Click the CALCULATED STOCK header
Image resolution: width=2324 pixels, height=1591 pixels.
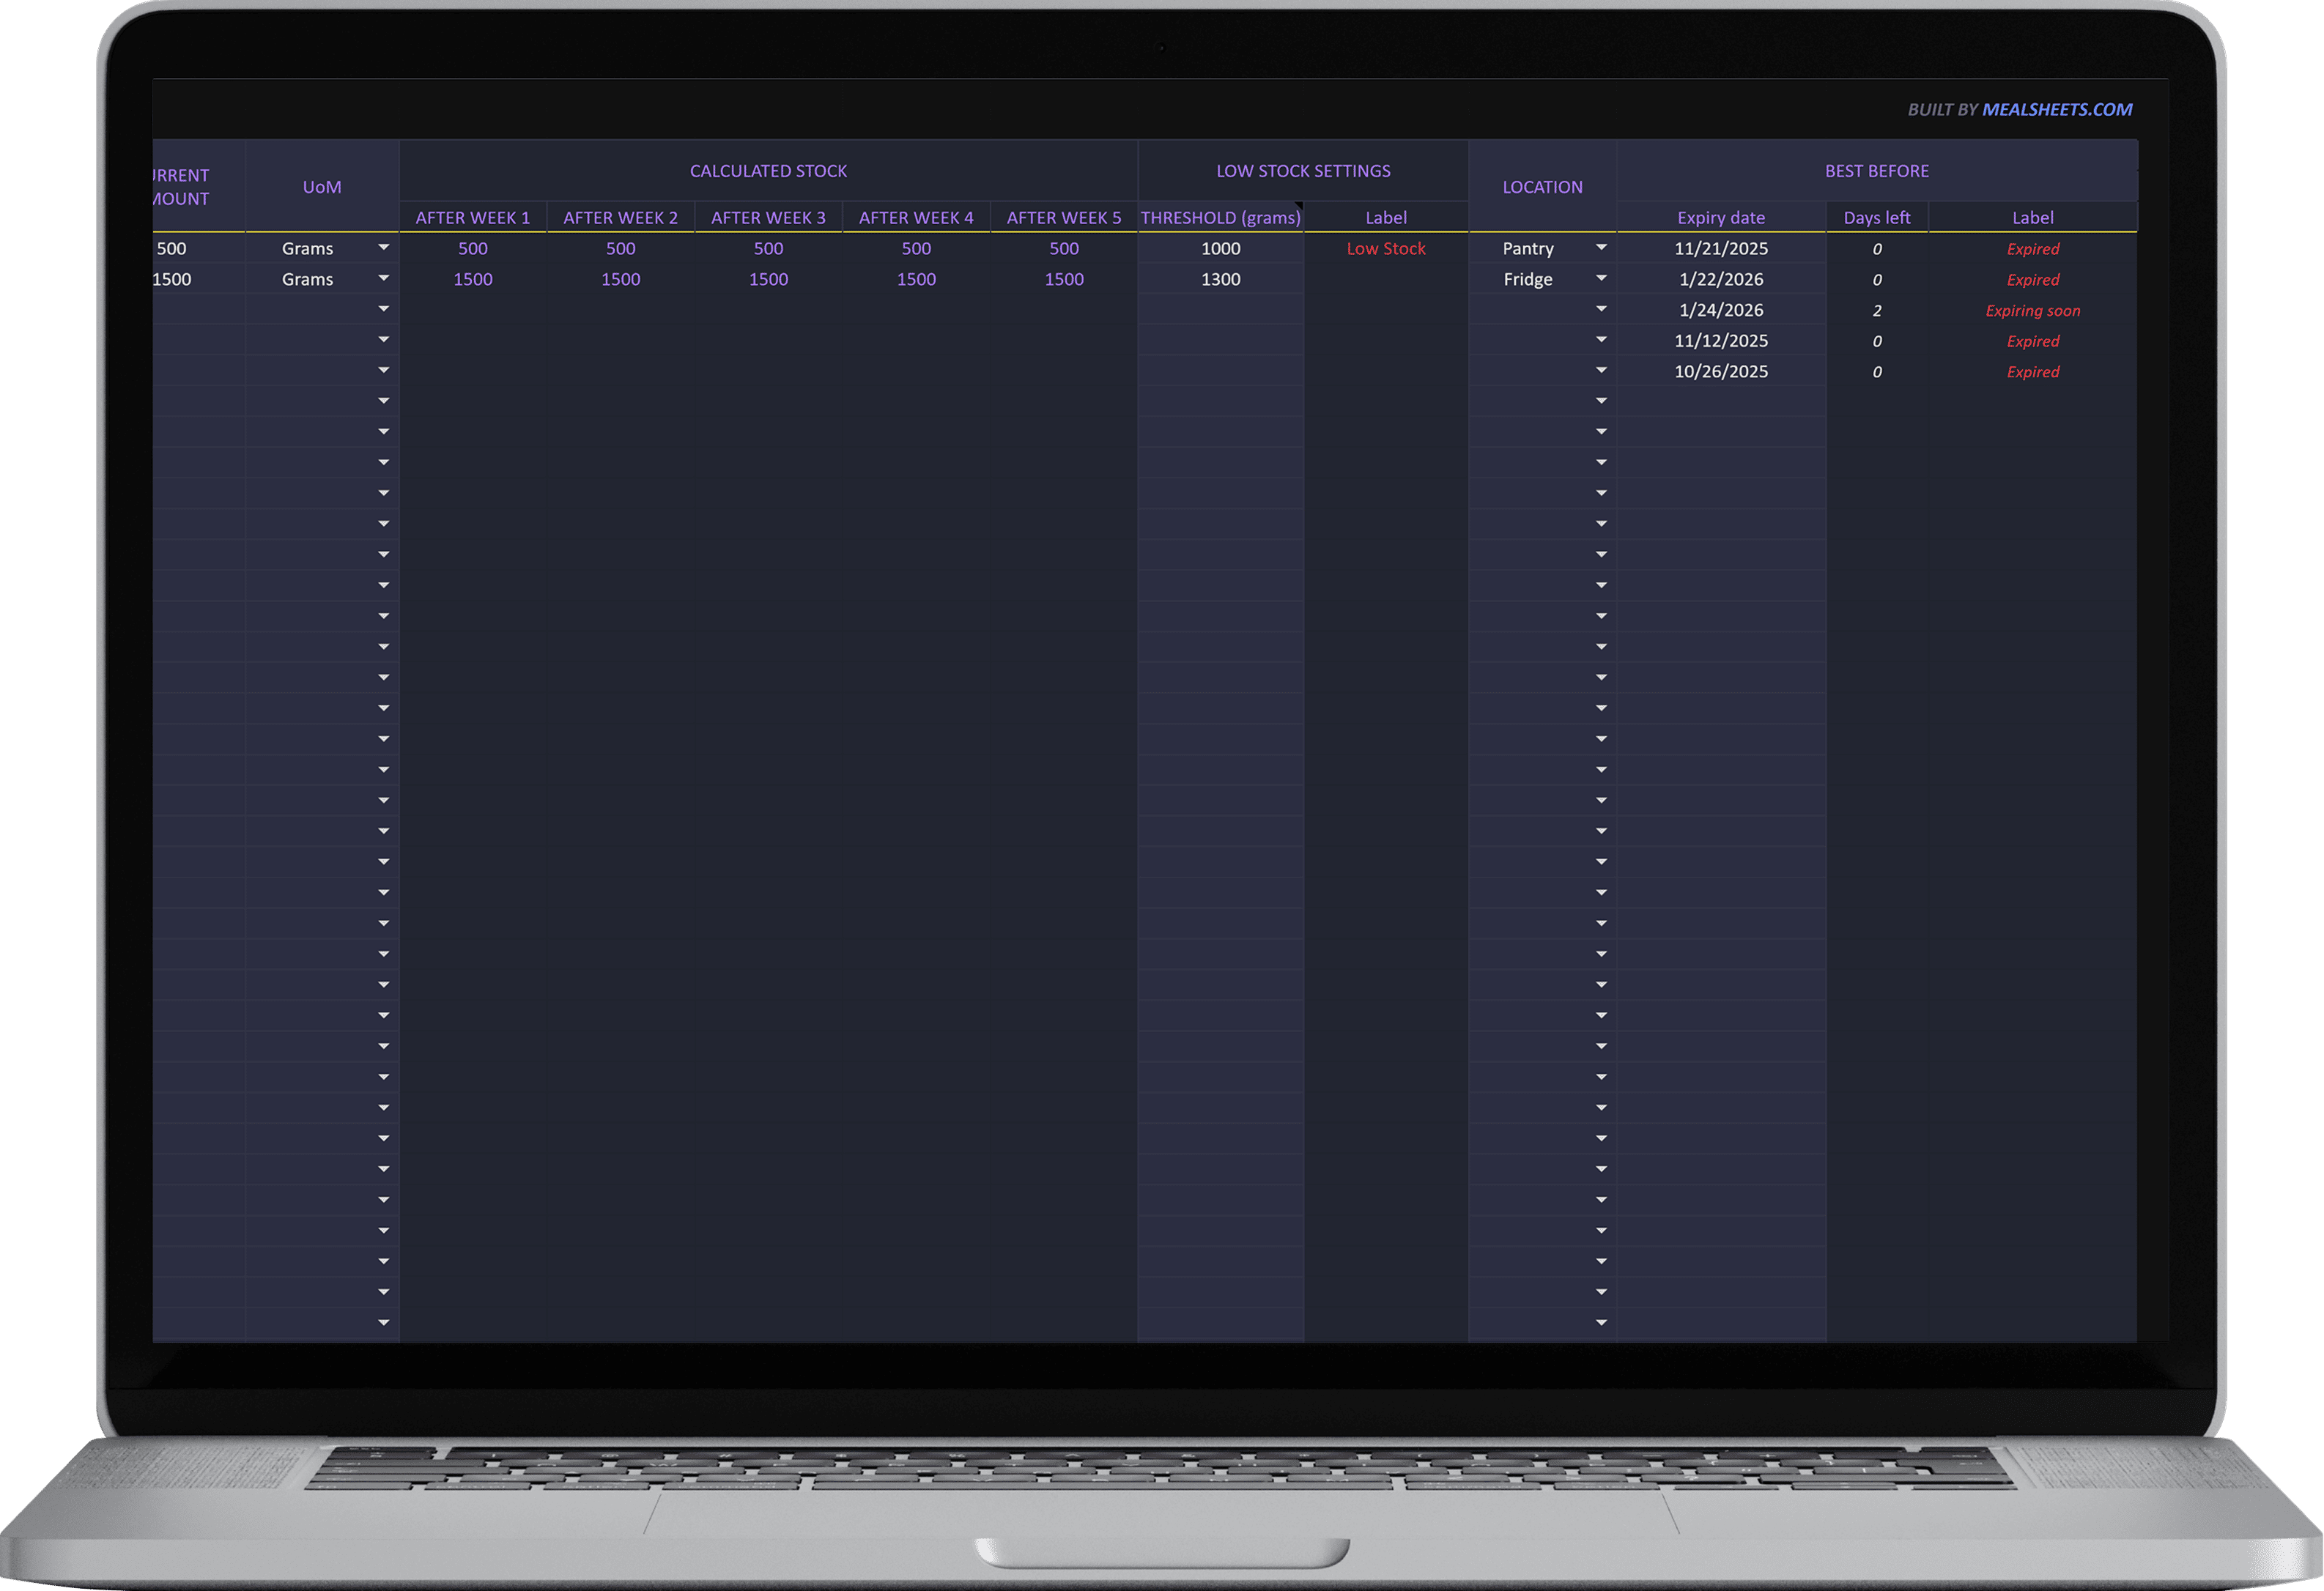(x=768, y=171)
